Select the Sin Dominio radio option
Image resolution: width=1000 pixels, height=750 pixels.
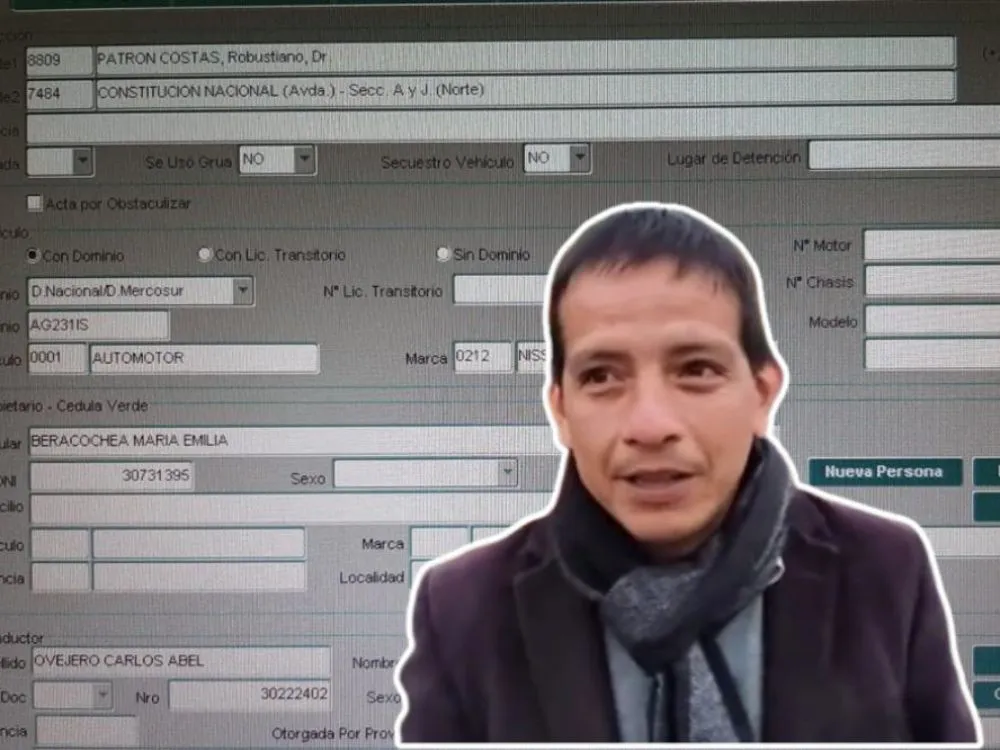pyautogui.click(x=443, y=255)
